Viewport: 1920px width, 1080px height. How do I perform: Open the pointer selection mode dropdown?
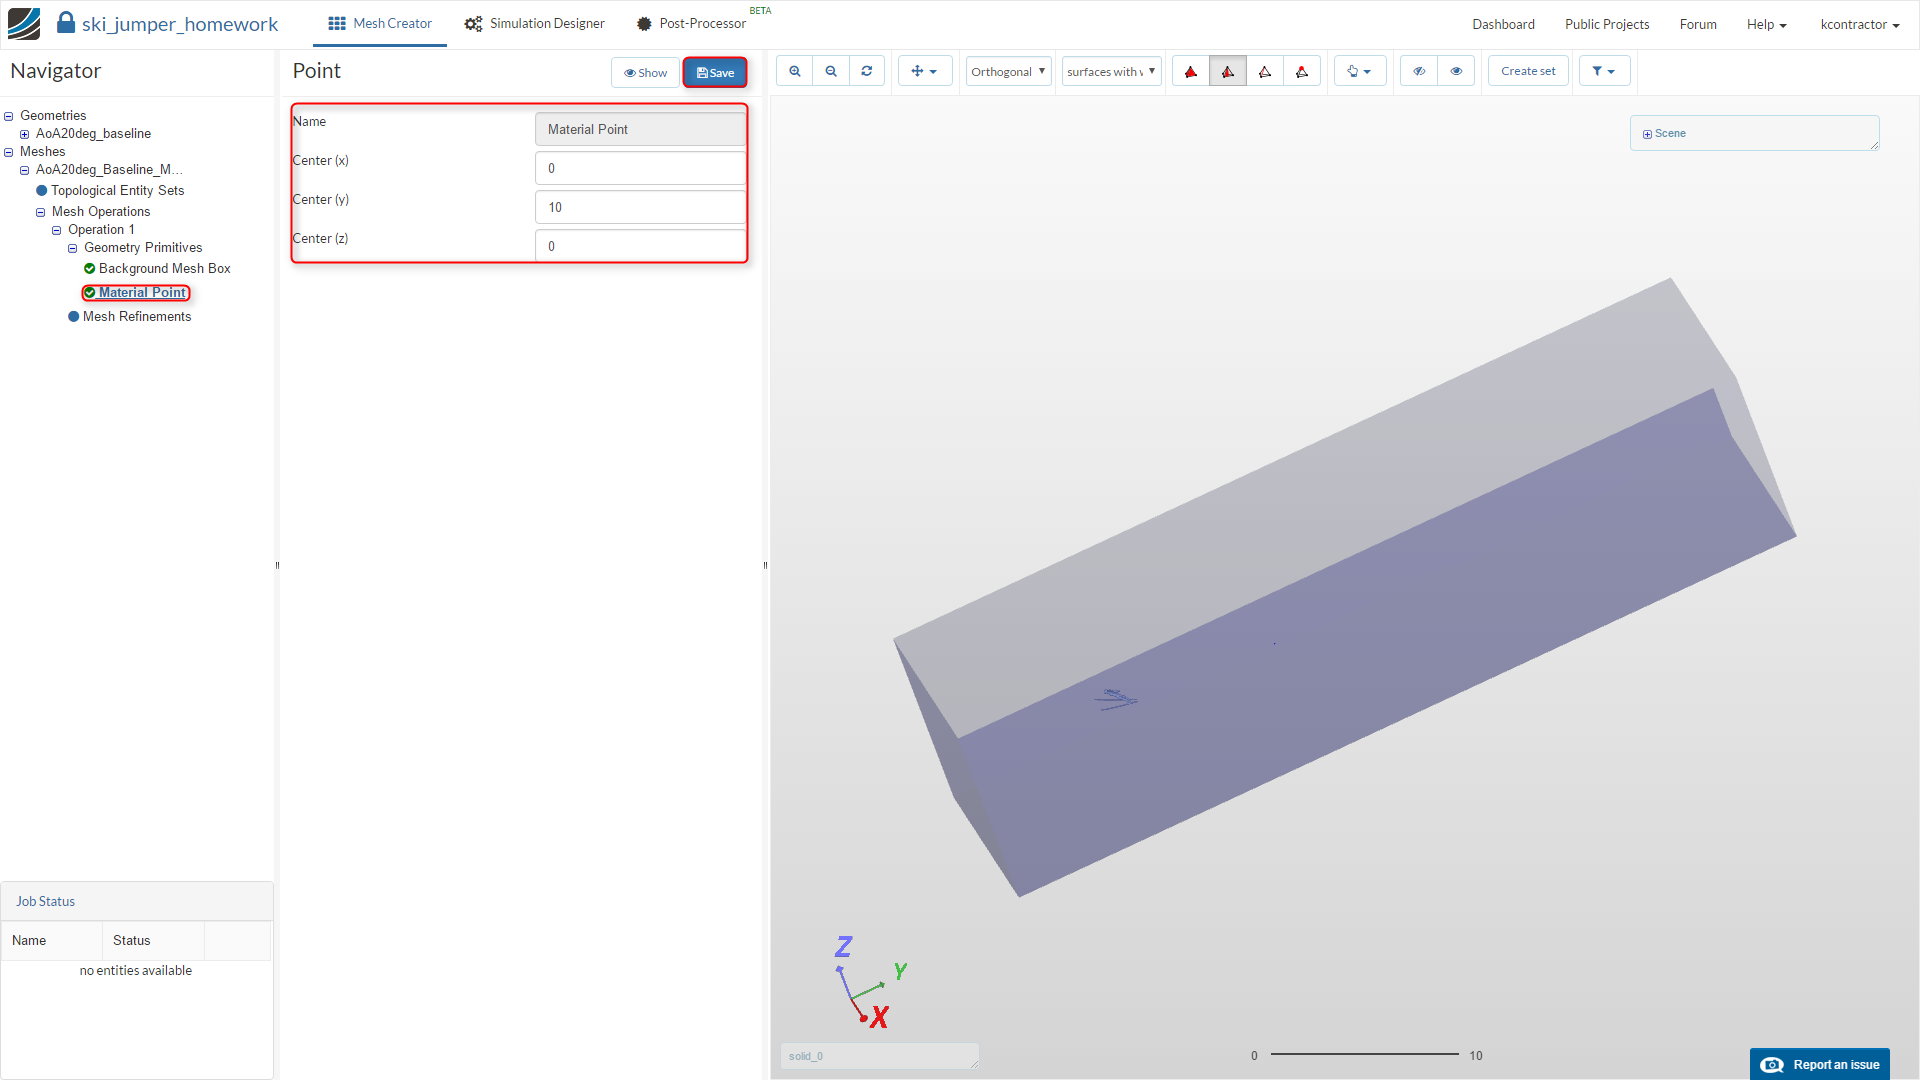(1359, 71)
